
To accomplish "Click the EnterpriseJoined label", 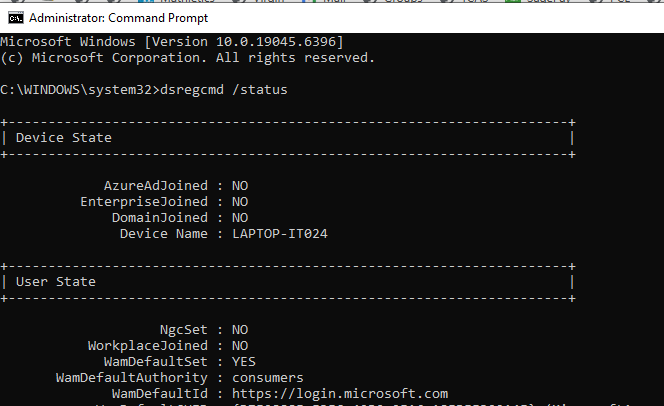I will click(144, 202).
